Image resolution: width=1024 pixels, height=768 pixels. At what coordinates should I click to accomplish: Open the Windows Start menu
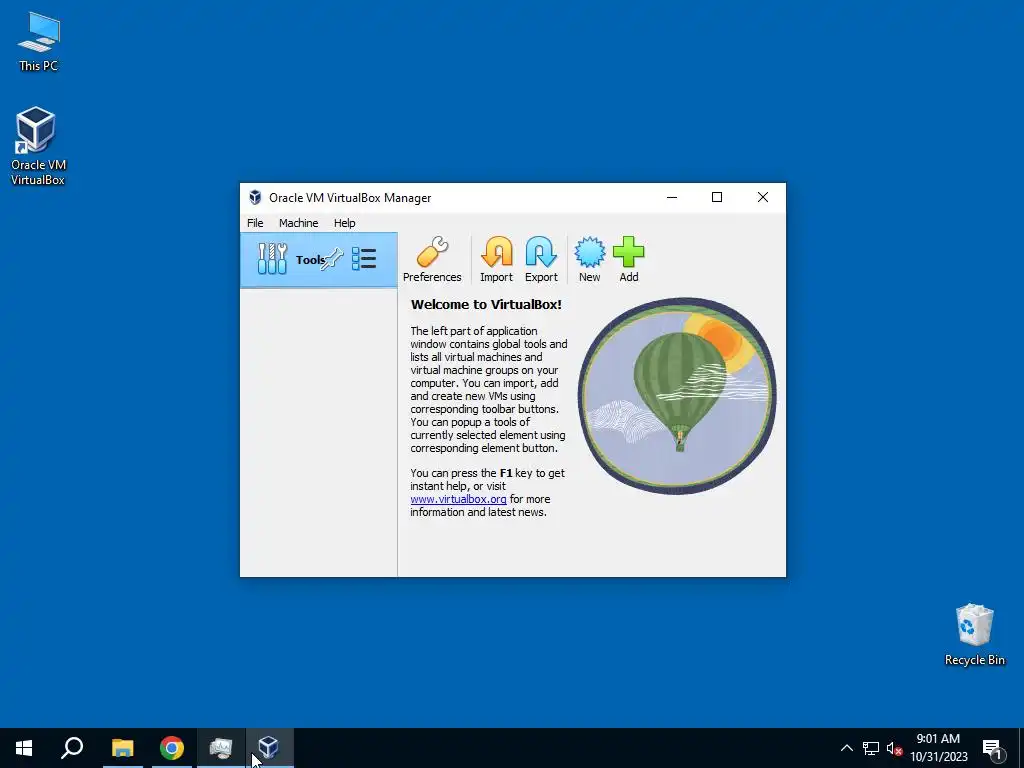coord(24,748)
